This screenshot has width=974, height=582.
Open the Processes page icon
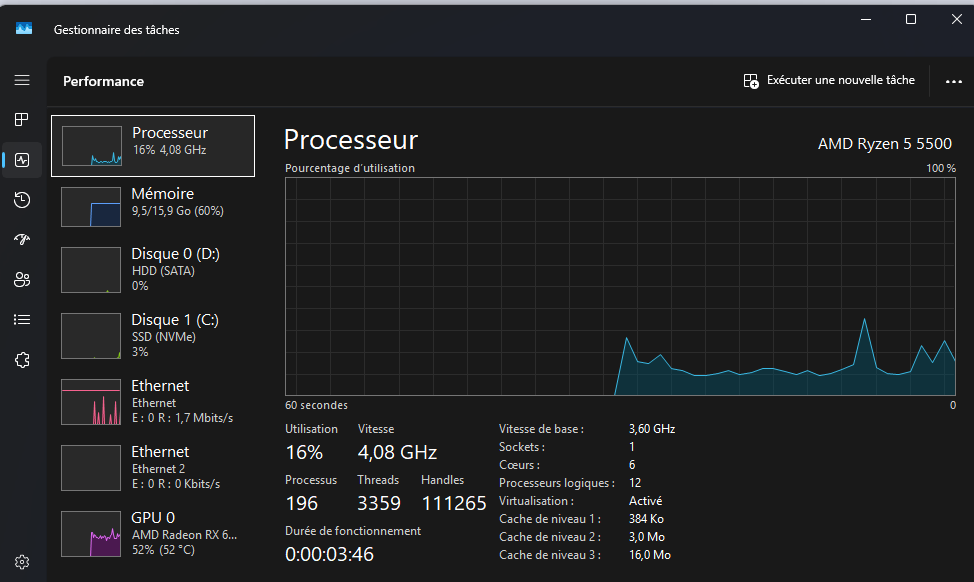pos(22,119)
